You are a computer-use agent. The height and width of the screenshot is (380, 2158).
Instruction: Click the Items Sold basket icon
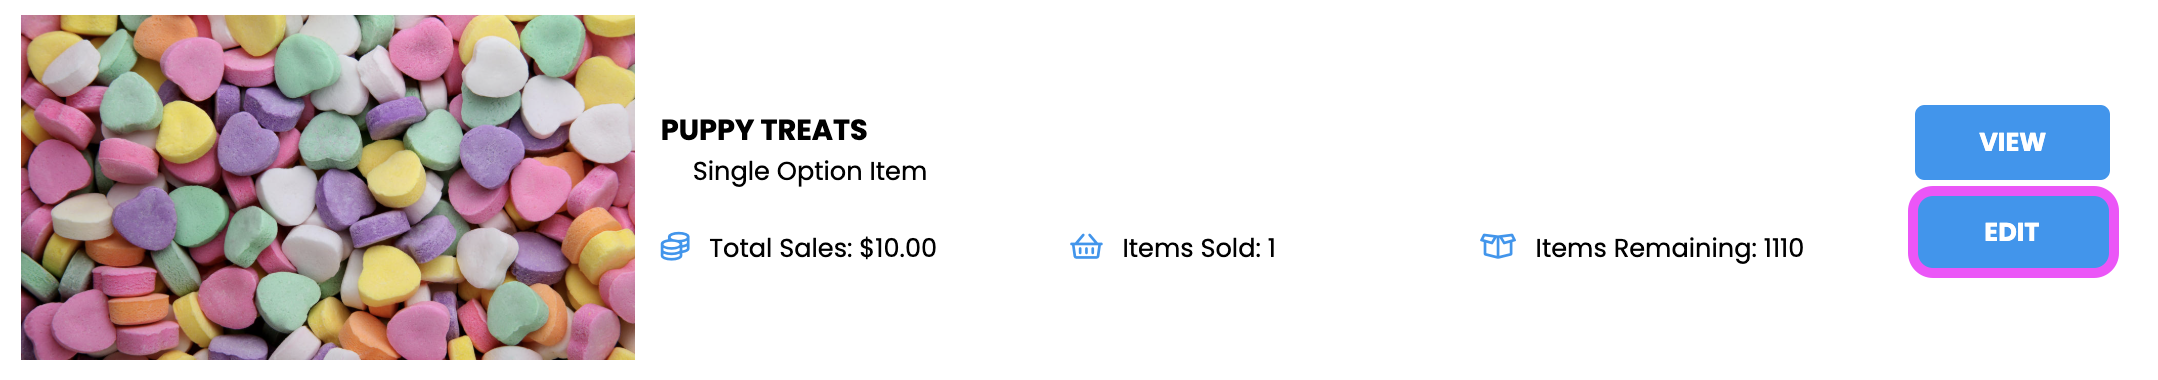(1086, 246)
